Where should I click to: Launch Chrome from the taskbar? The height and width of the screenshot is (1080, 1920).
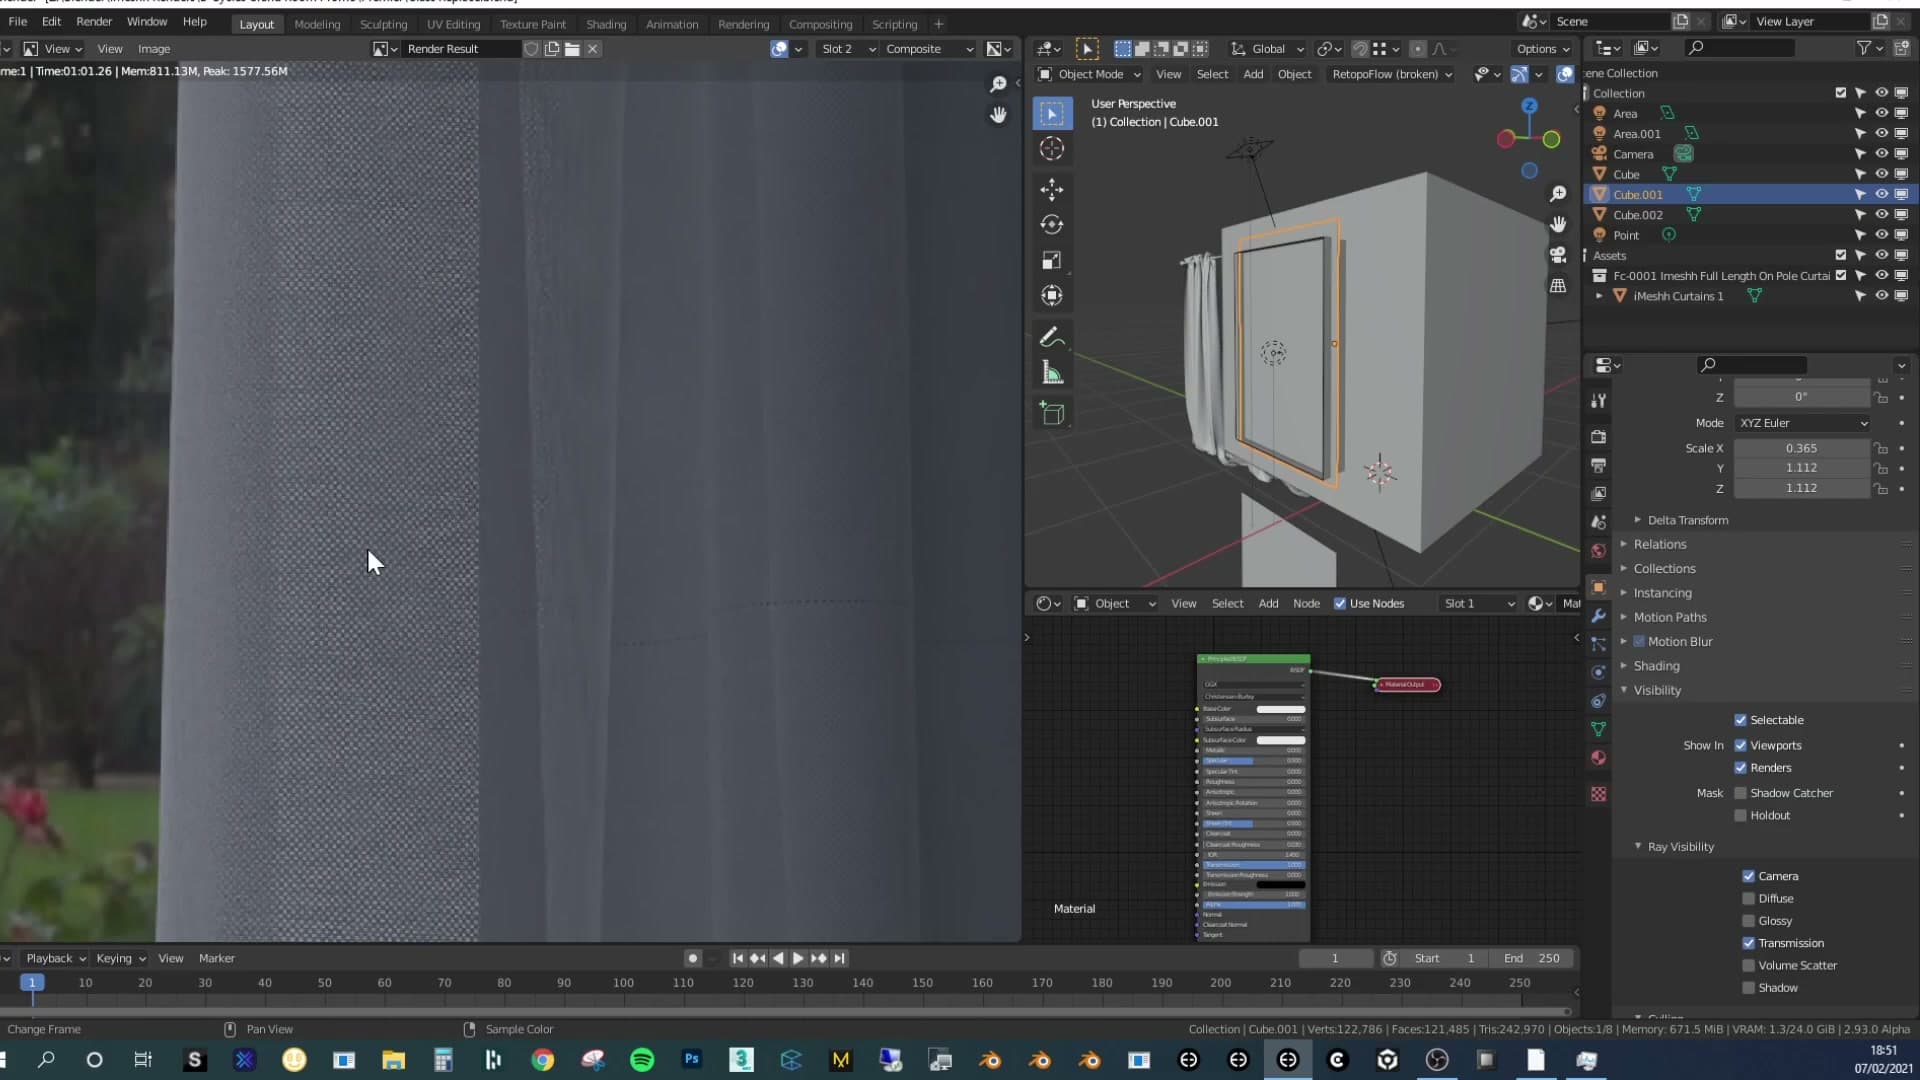click(543, 1060)
